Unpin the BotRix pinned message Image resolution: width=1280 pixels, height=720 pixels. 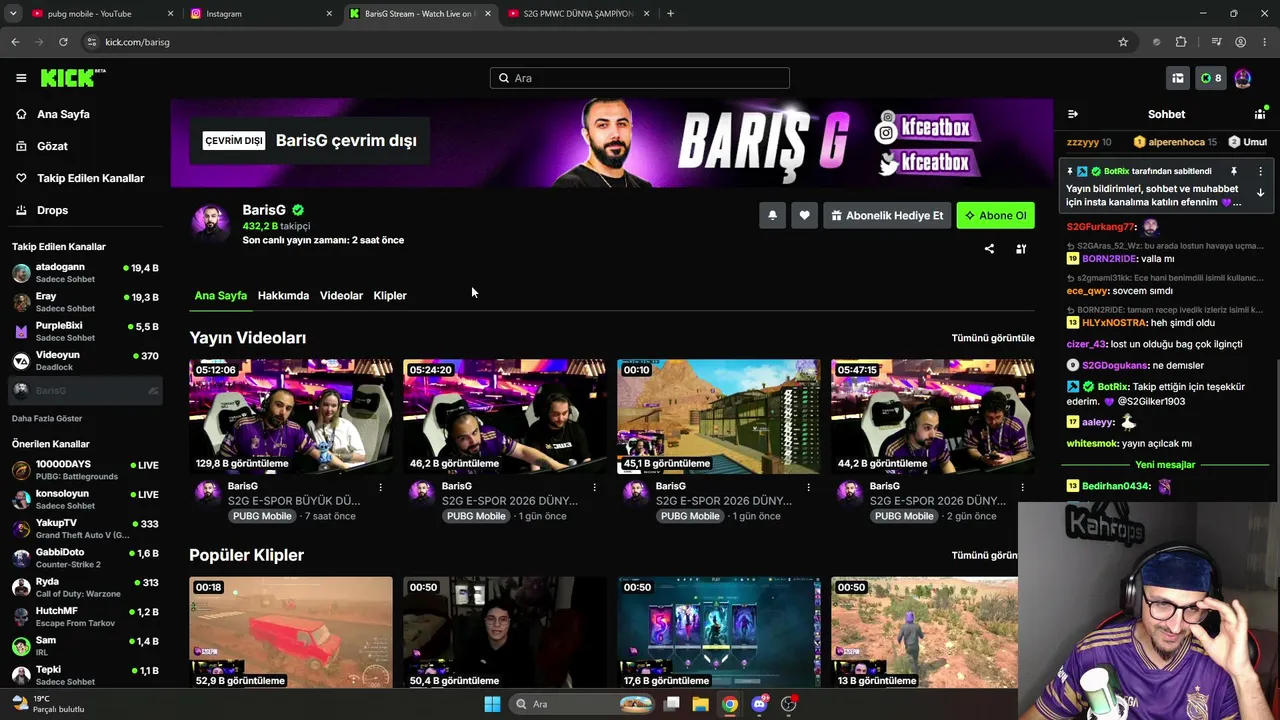click(x=1234, y=172)
